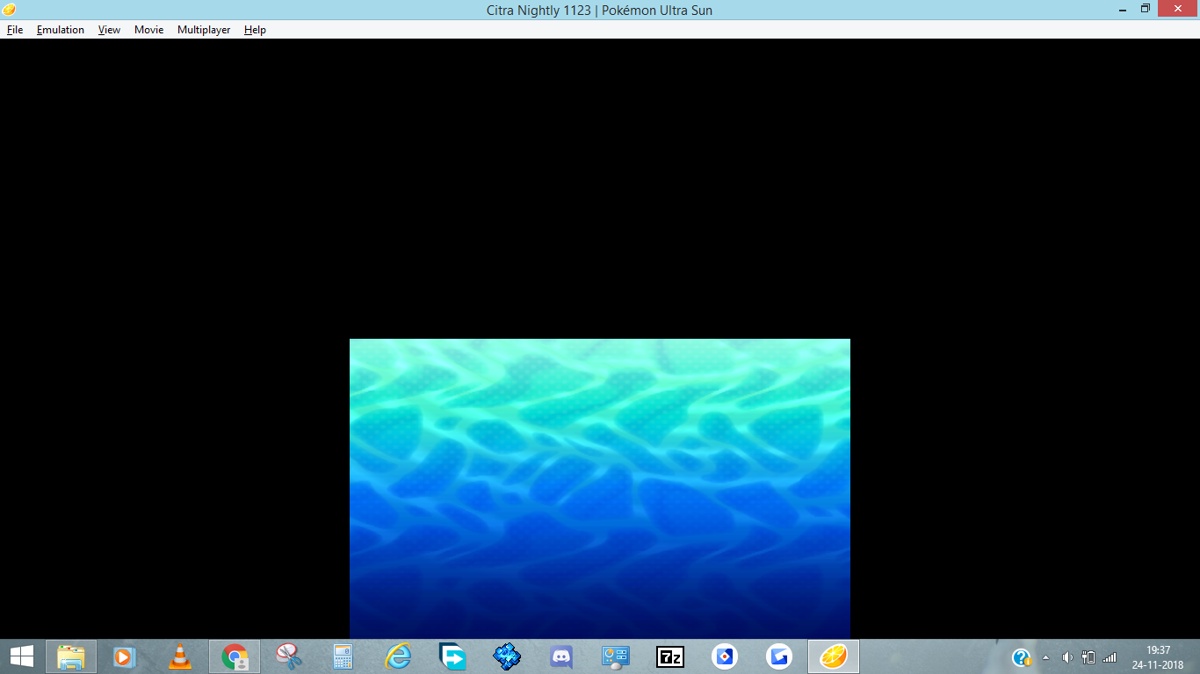Open the Emulation menu

[61, 30]
